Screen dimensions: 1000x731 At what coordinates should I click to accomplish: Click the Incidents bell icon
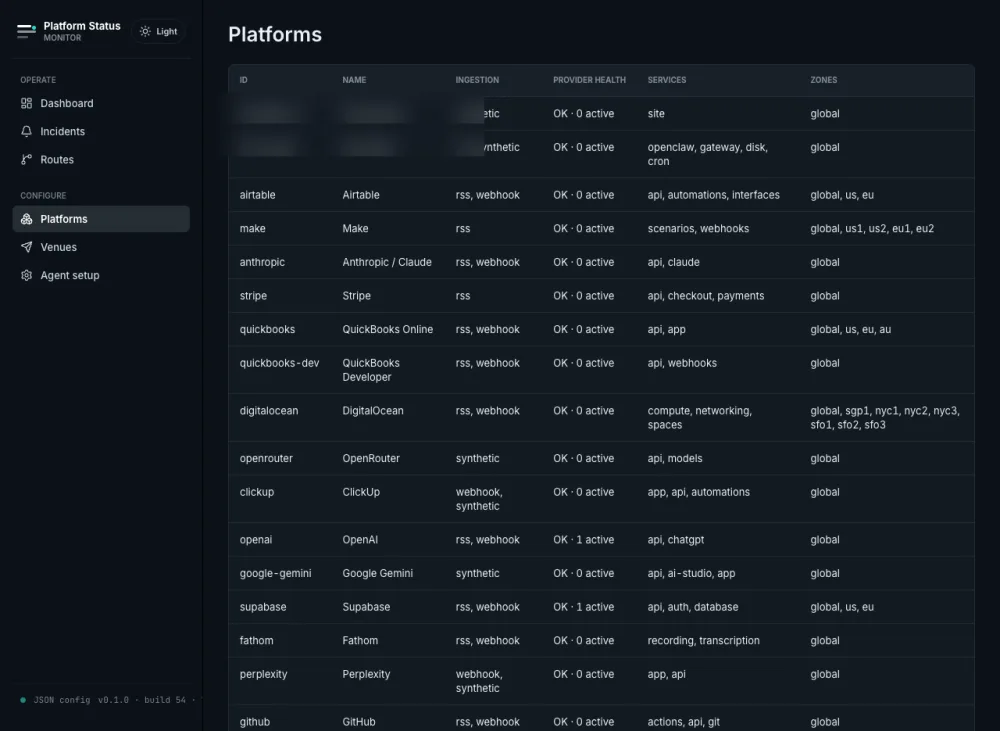tap(26, 131)
